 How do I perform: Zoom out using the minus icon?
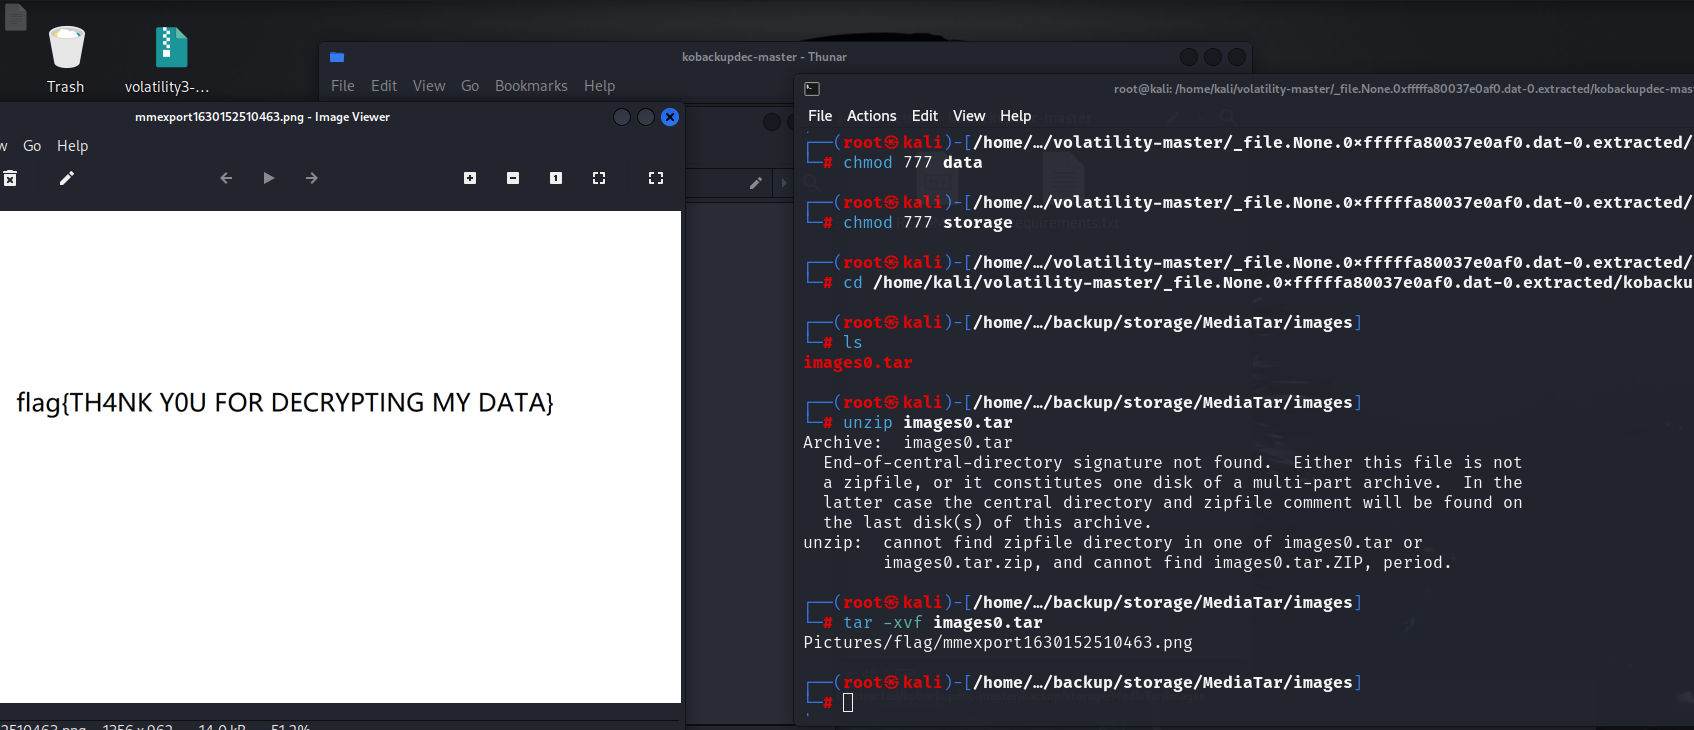tap(513, 178)
